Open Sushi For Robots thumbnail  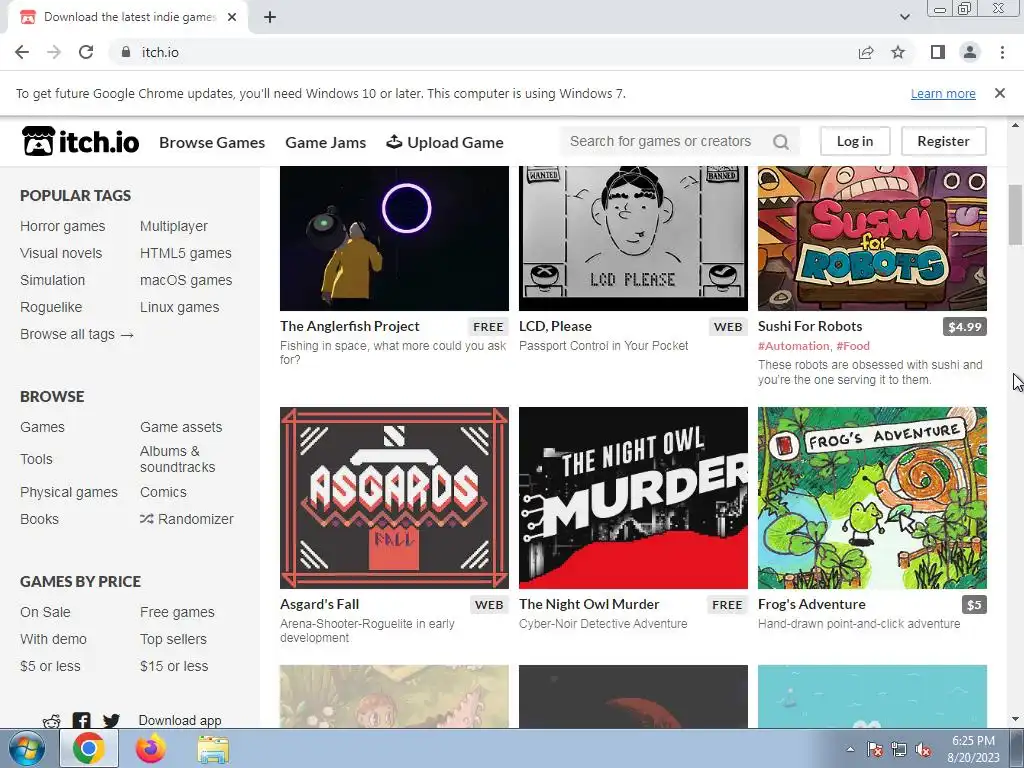[872, 238]
